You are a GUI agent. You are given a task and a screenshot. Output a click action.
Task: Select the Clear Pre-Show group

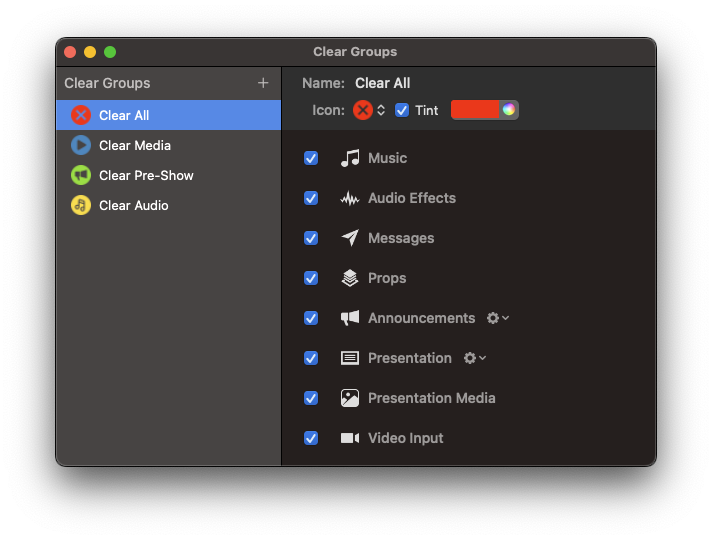pos(168,175)
